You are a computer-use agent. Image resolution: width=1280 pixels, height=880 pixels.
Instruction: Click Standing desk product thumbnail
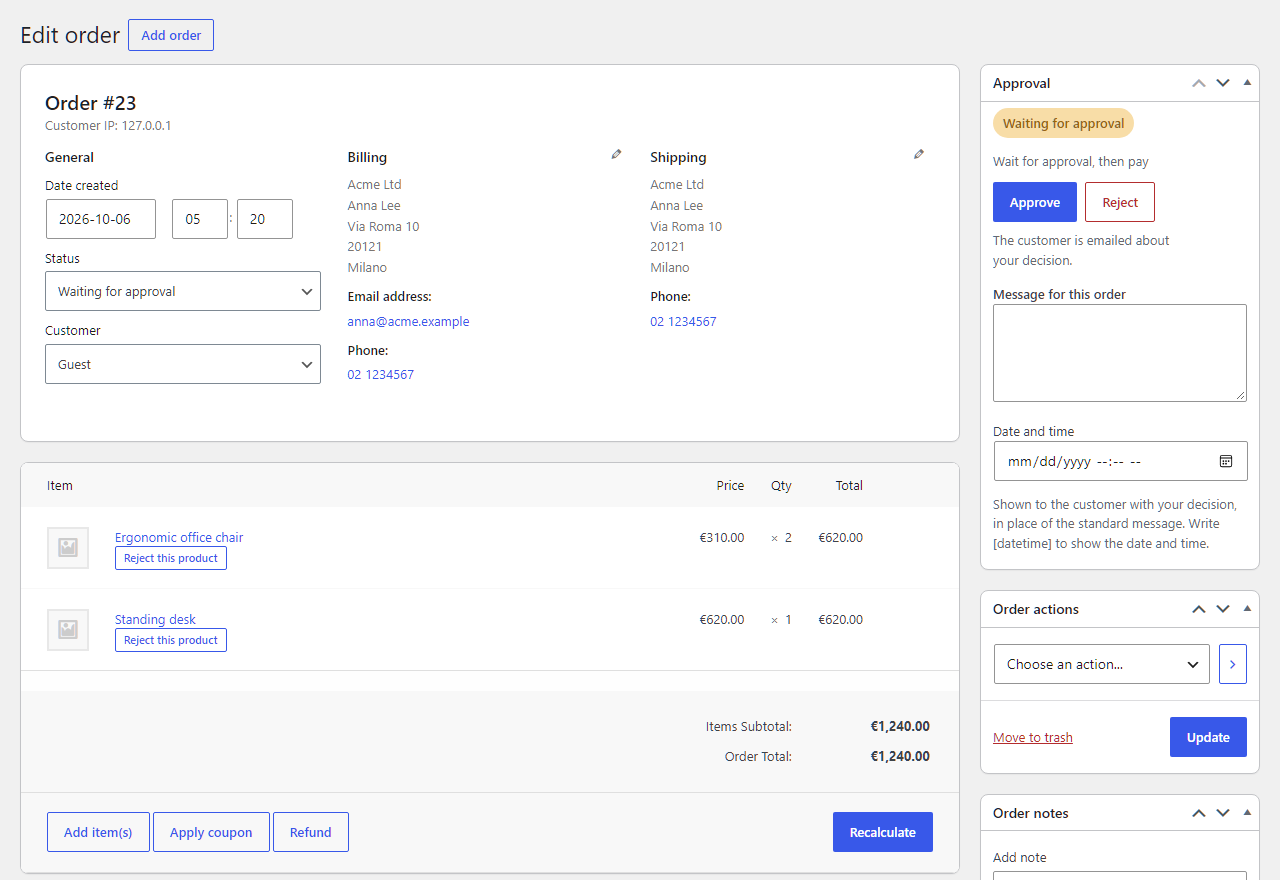pos(68,630)
